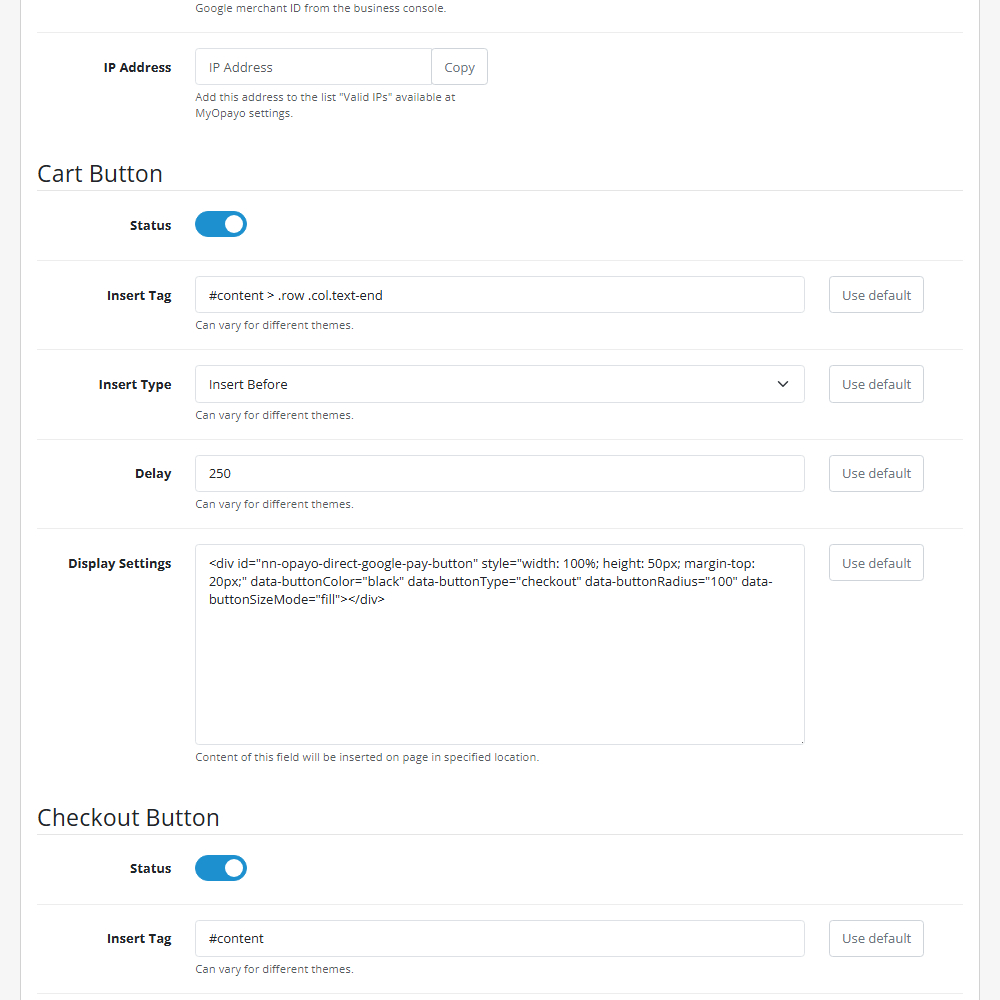This screenshot has width=1000, height=1000.
Task: Click inside the Display Settings textarea
Action: point(499,670)
